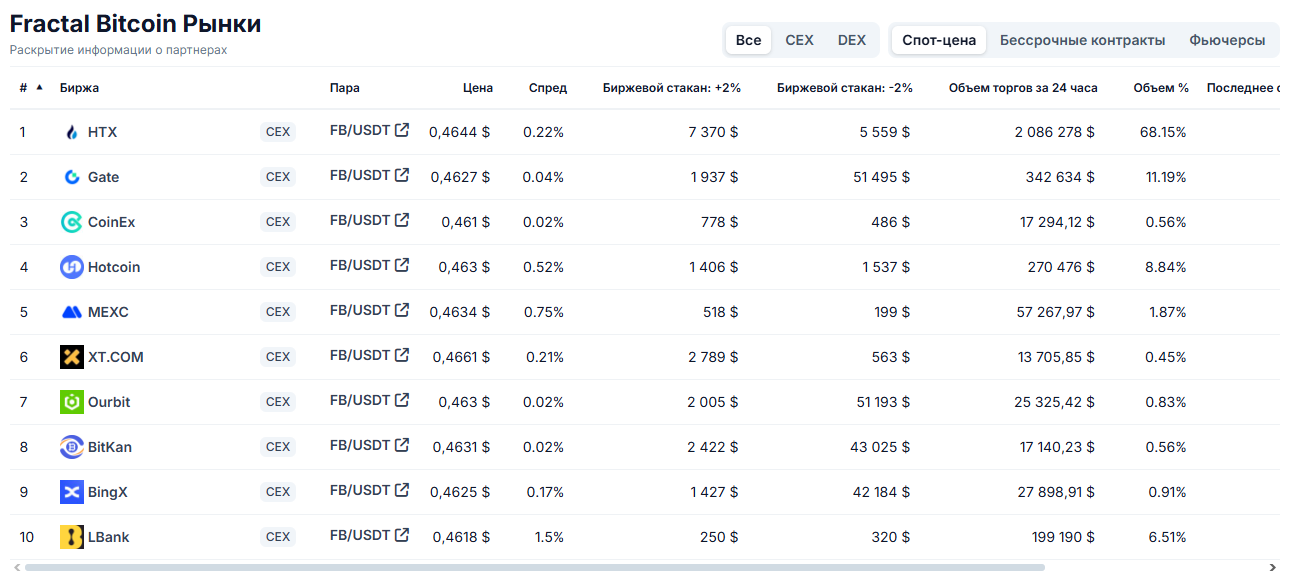Click spread 1.5% in LBank row

549,537
